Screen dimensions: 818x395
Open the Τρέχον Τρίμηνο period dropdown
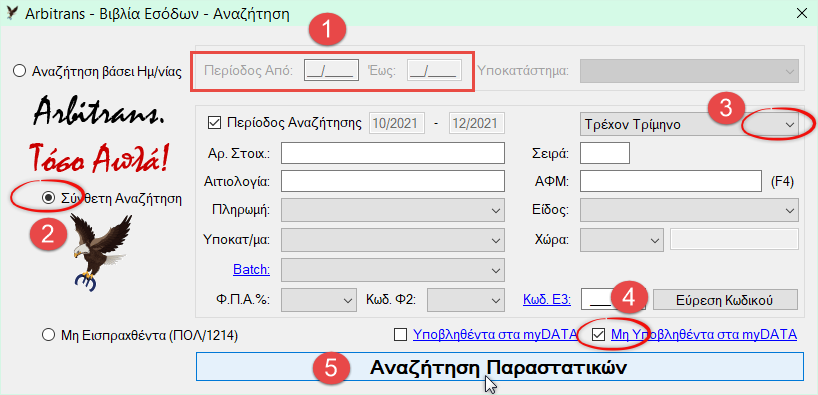point(689,125)
